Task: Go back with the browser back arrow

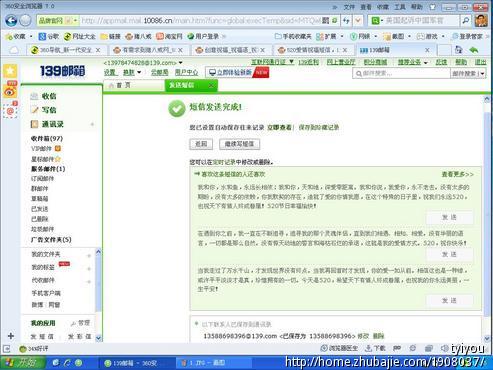Action: tap(11, 21)
